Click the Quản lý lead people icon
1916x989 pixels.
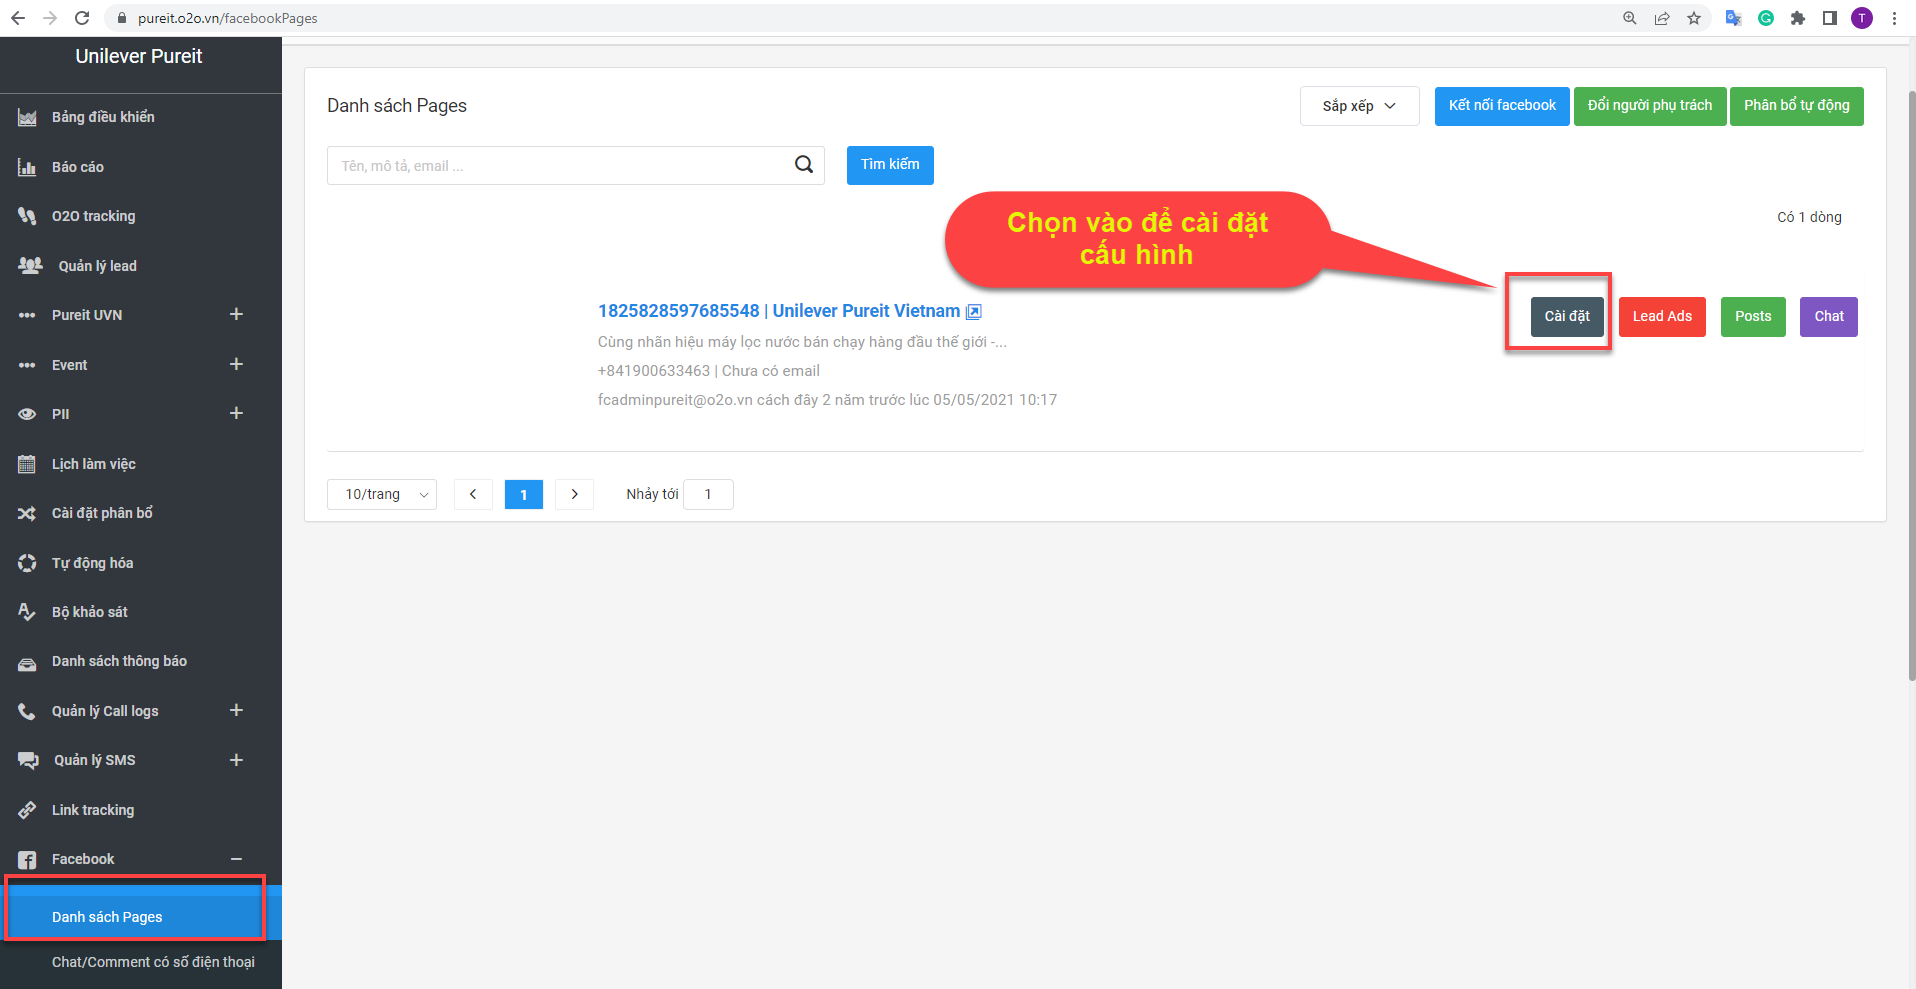30,266
